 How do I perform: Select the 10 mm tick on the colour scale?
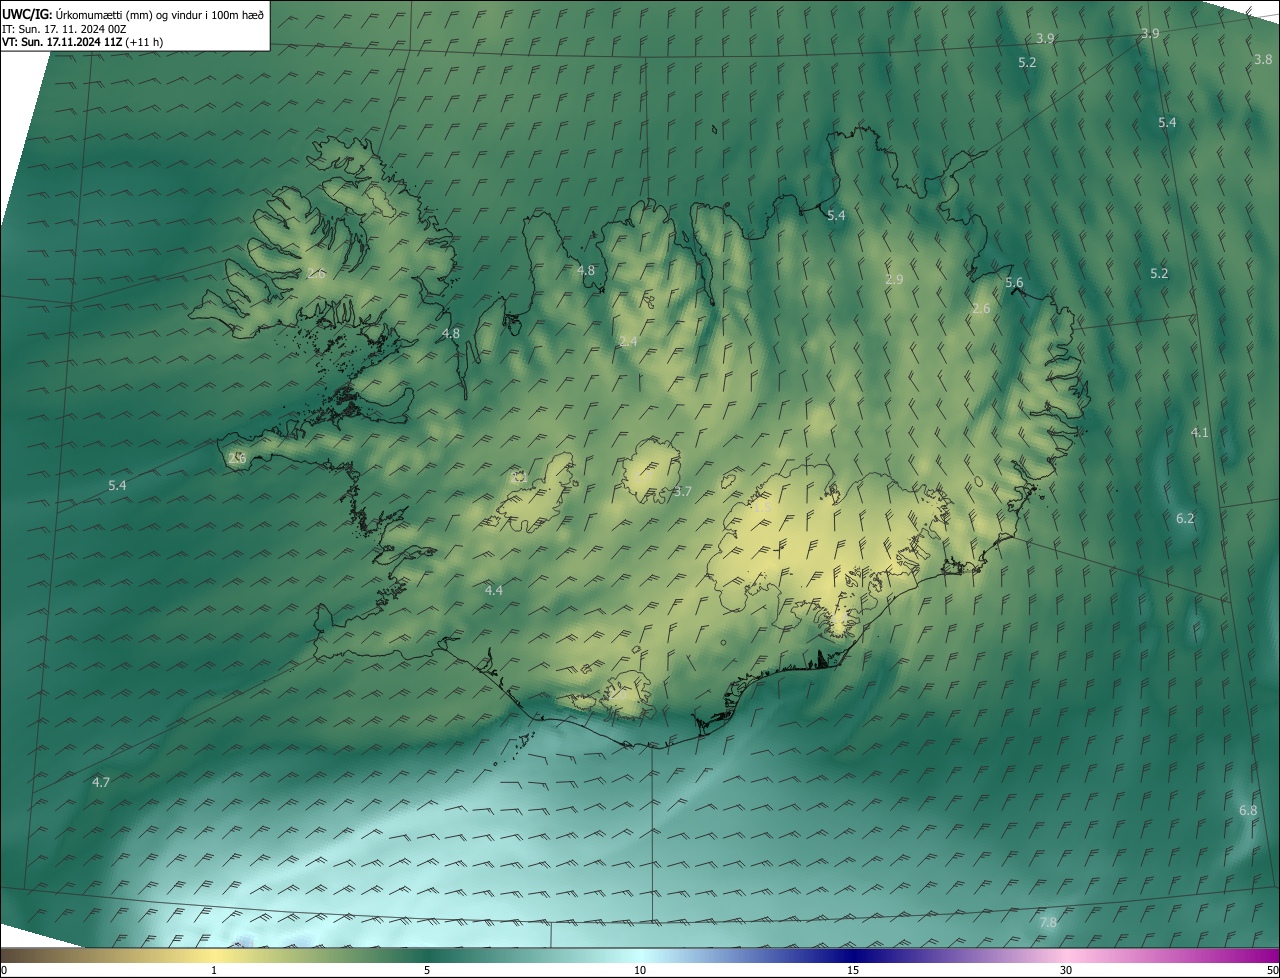click(x=640, y=970)
